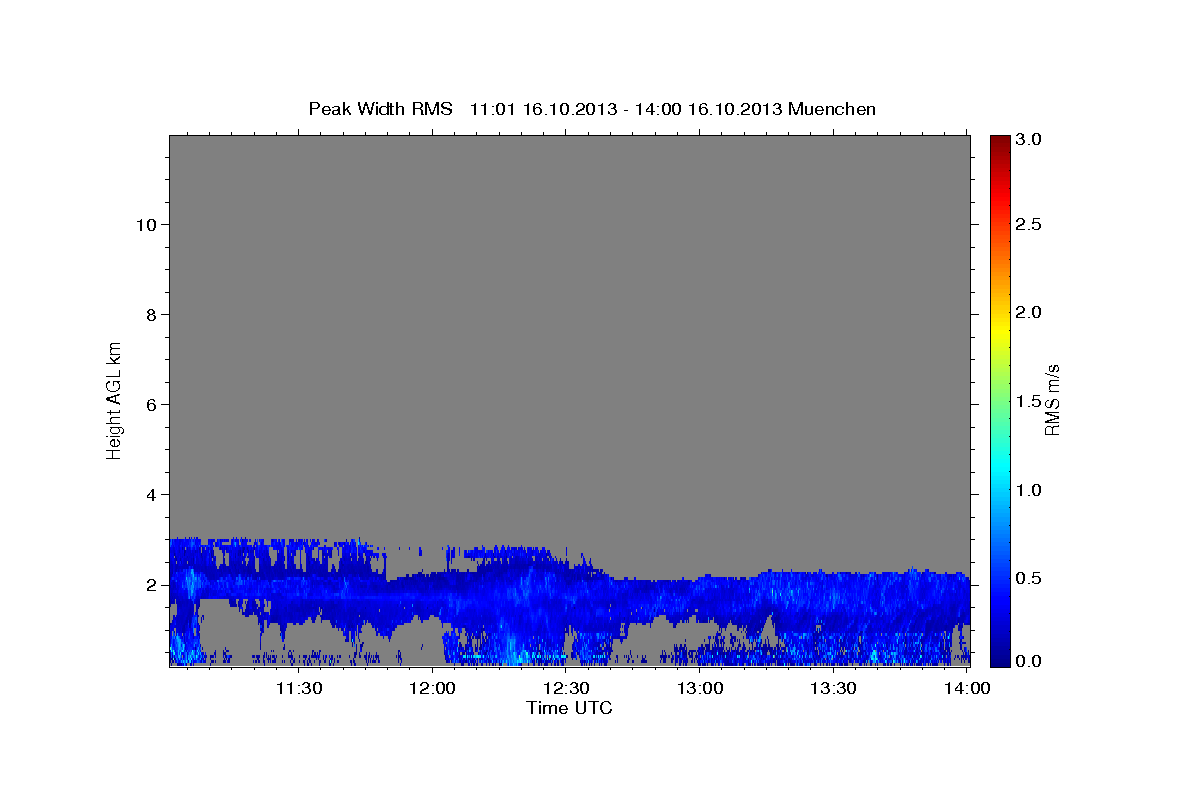Image resolution: width=1200 pixels, height=800 pixels.
Task: Click the colorbar value 0.5
Action: [x=1030, y=578]
